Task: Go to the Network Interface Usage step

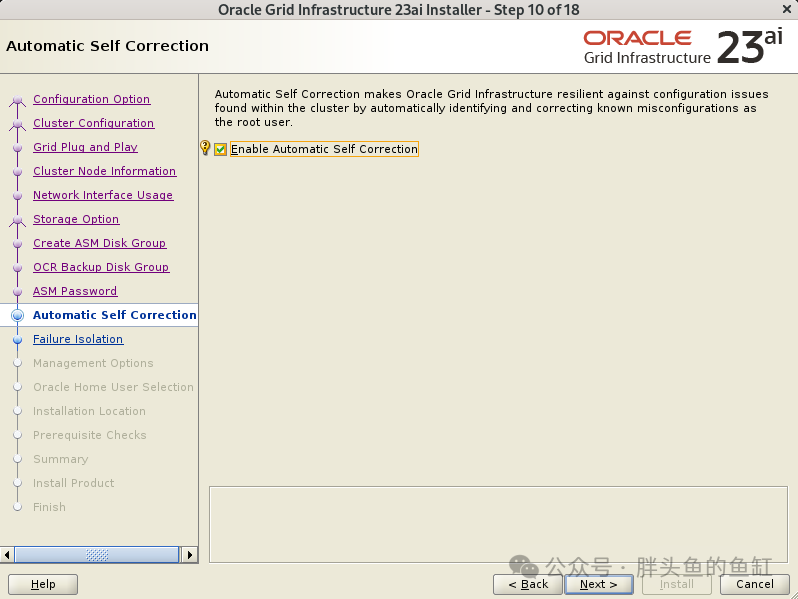Action: pyautogui.click(x=103, y=195)
